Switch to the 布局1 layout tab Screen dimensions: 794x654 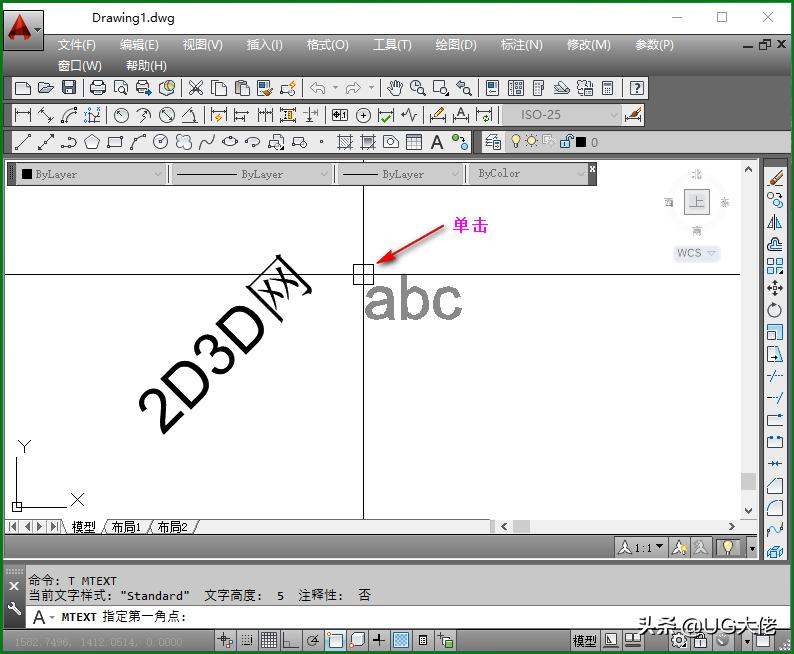click(x=126, y=527)
